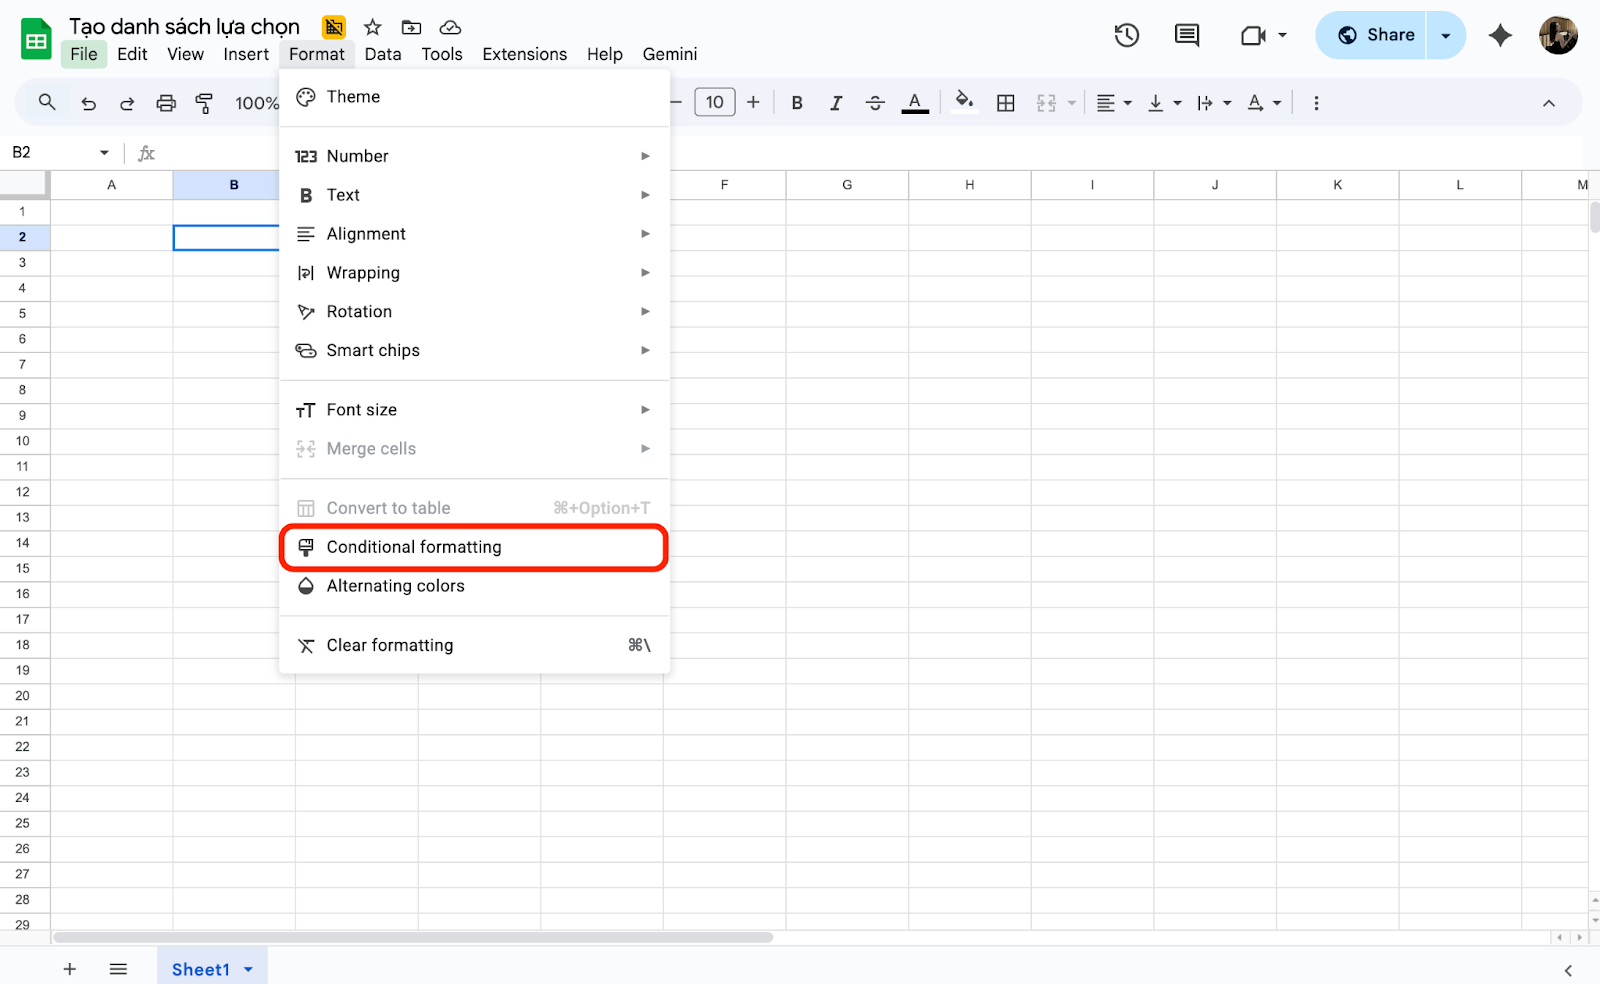The width and height of the screenshot is (1600, 984).
Task: Toggle bold formatting
Action: pyautogui.click(x=797, y=103)
